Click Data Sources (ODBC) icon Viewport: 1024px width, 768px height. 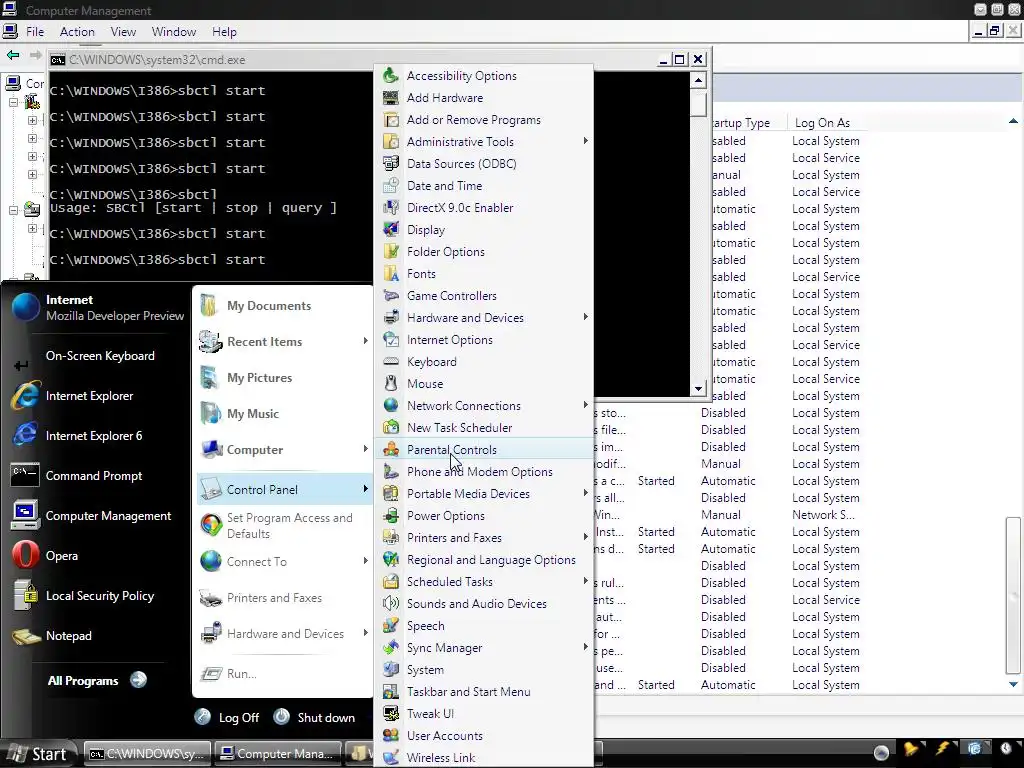[391, 164]
